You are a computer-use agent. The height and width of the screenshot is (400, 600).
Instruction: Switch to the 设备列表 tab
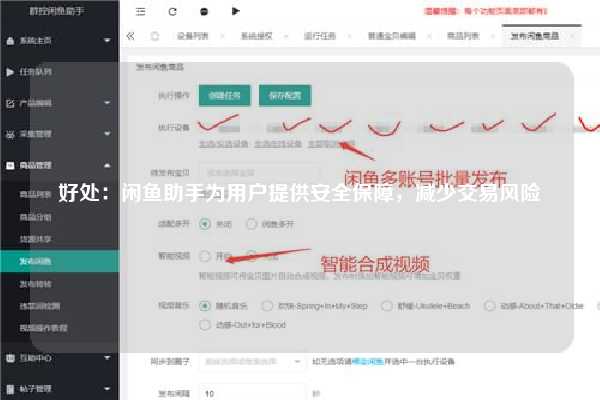coord(192,36)
